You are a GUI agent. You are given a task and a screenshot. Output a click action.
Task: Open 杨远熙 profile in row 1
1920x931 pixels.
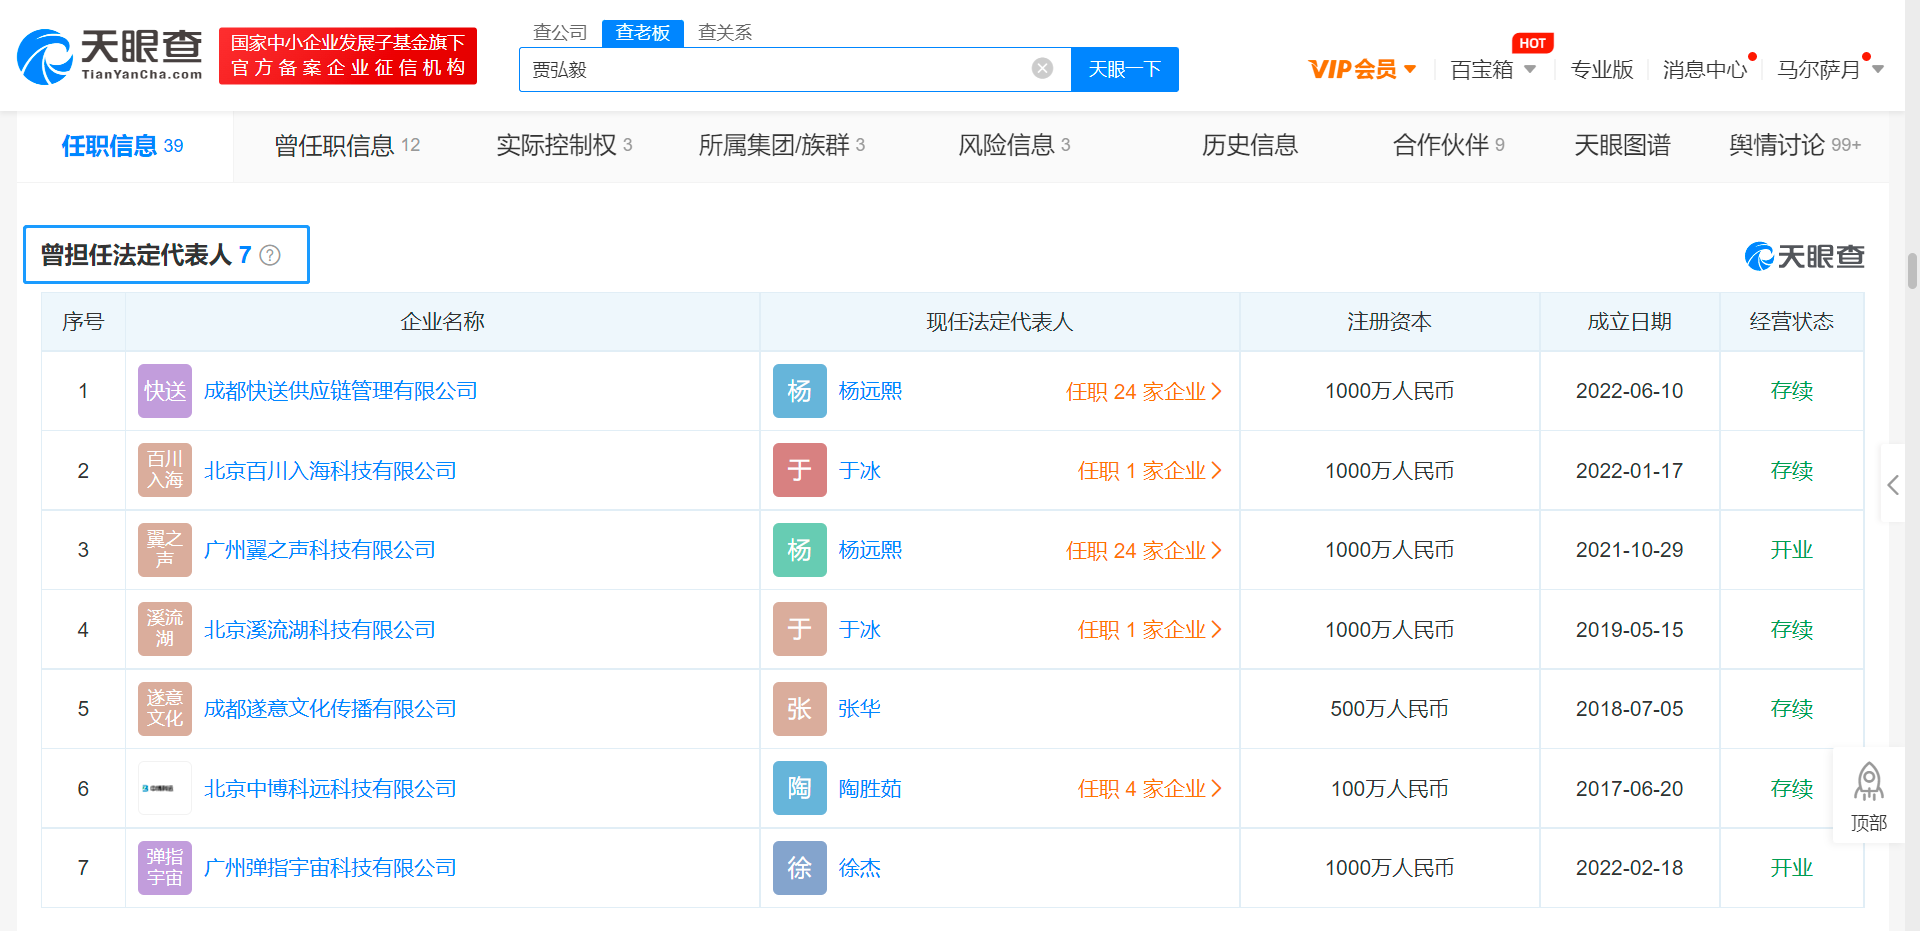coord(870,391)
